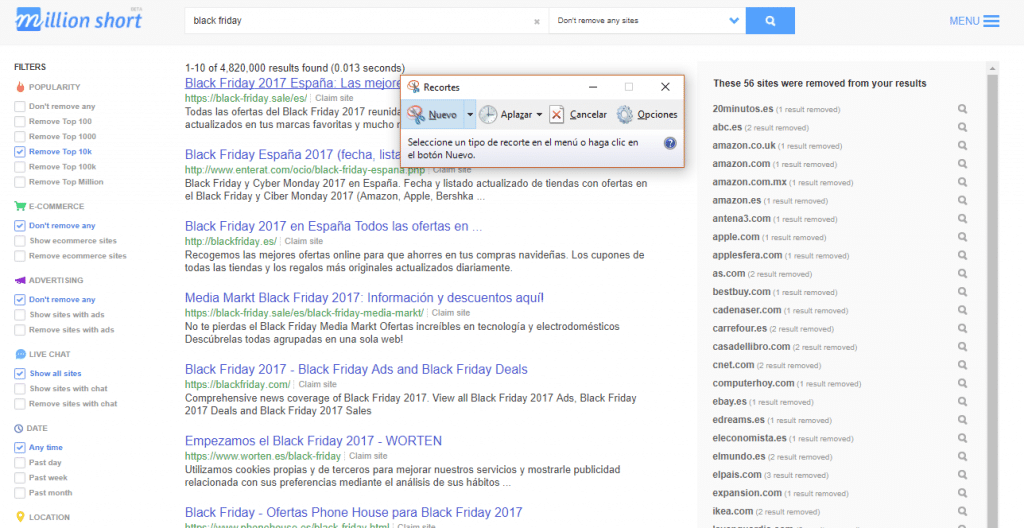Click magnifier icon for antena3.com

[x=963, y=219]
